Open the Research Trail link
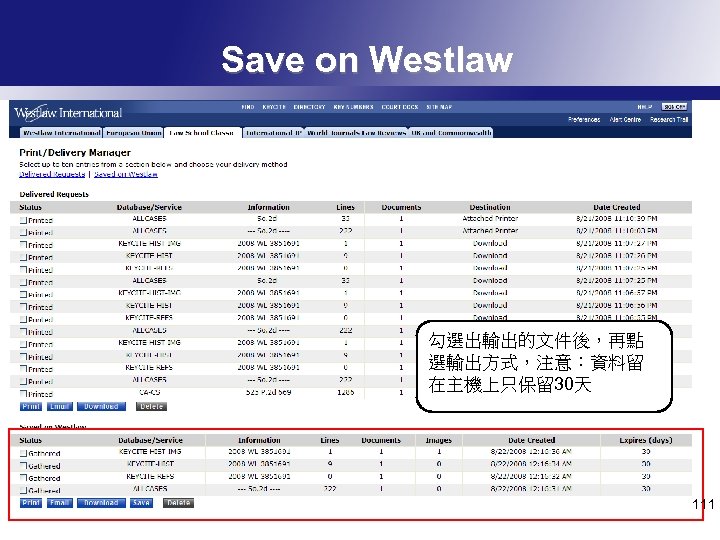720x540 pixels. coord(669,119)
